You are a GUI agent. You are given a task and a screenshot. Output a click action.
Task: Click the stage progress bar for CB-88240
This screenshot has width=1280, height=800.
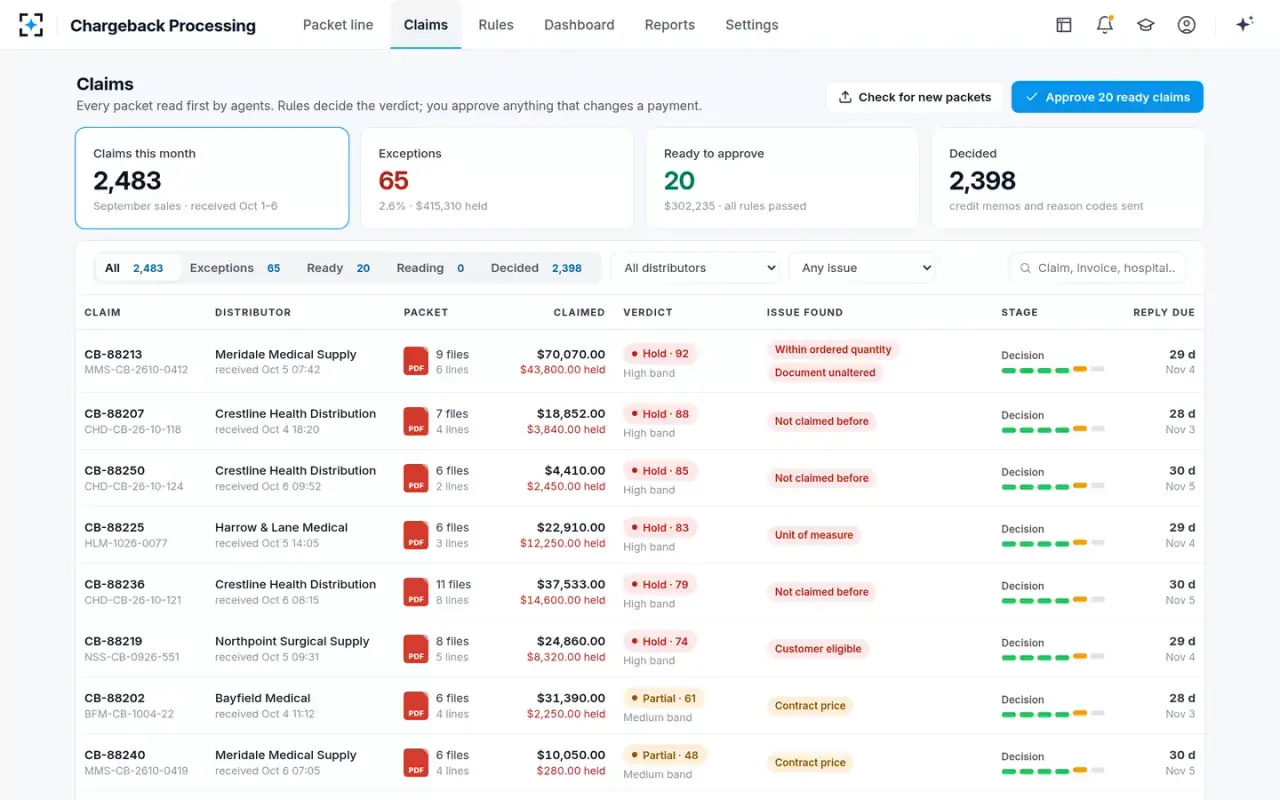[1053, 771]
